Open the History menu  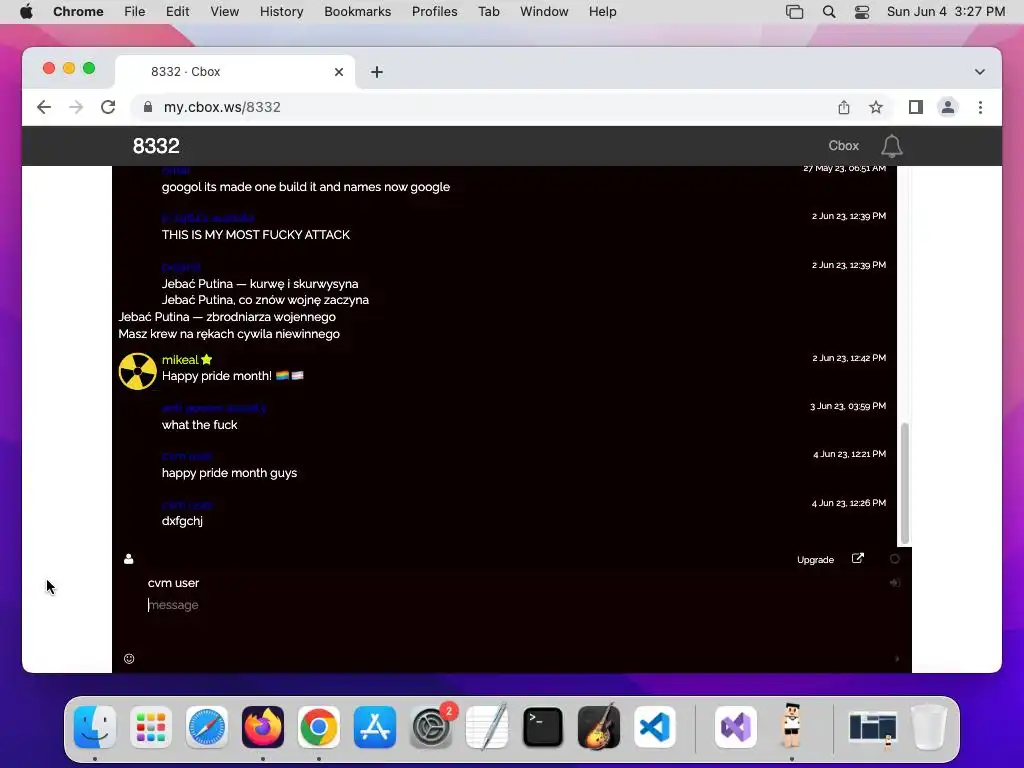click(281, 12)
